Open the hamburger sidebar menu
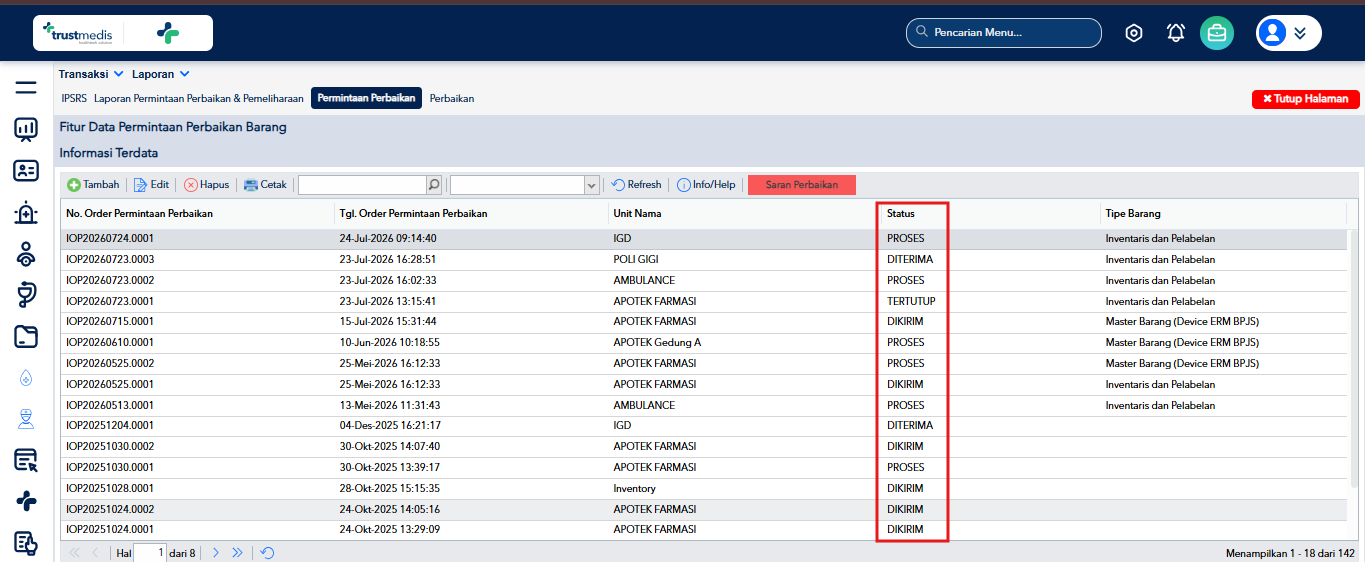The height and width of the screenshot is (562, 1365). (x=26, y=87)
